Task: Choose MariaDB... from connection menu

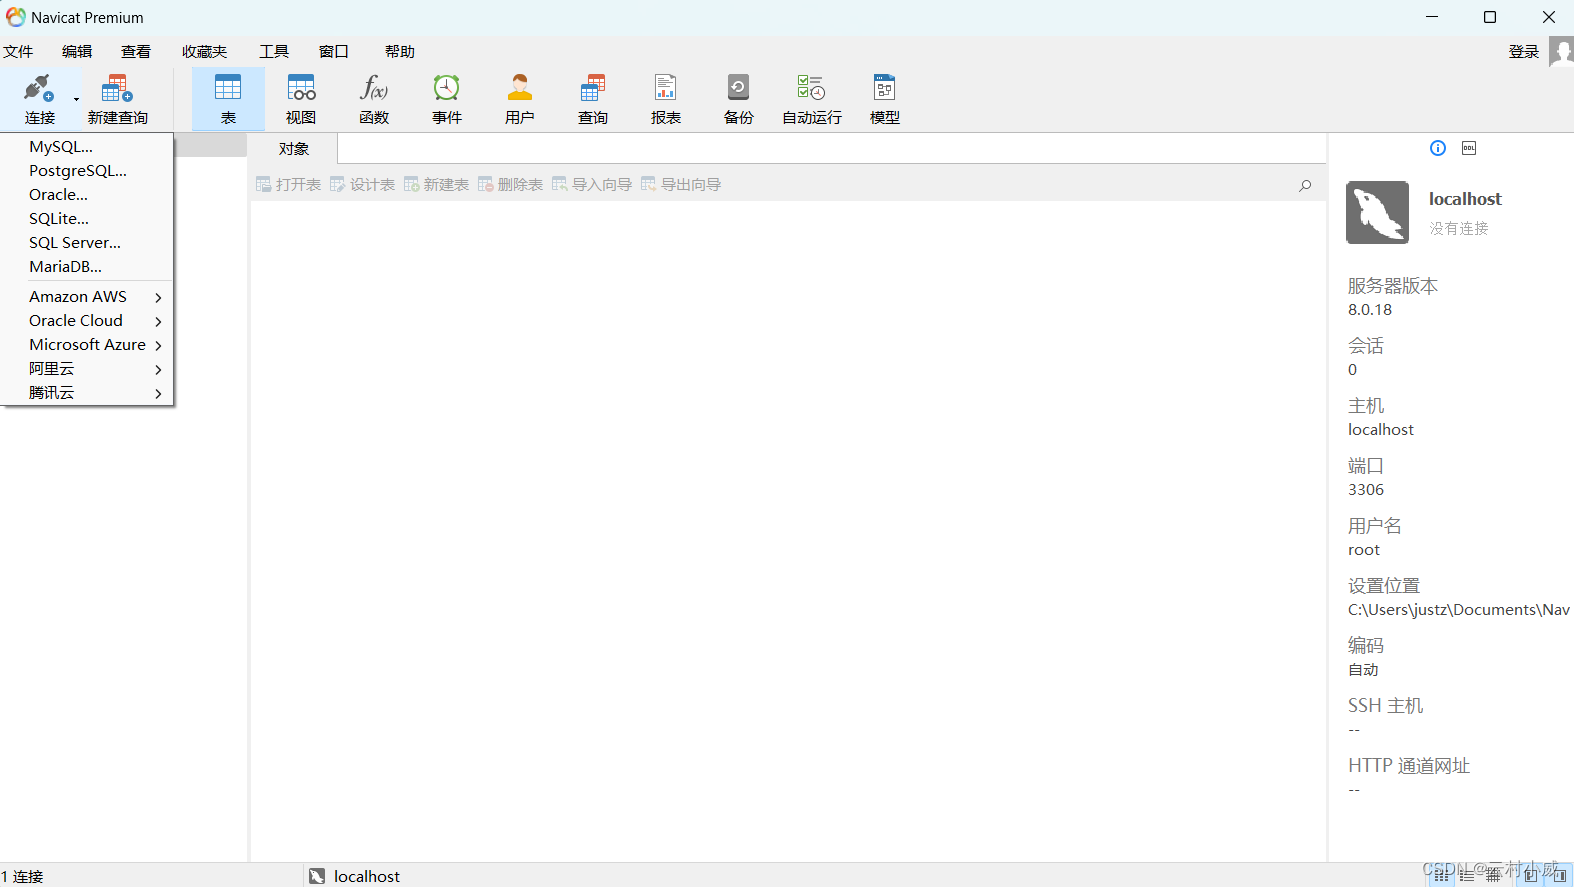Action: pyautogui.click(x=87, y=266)
